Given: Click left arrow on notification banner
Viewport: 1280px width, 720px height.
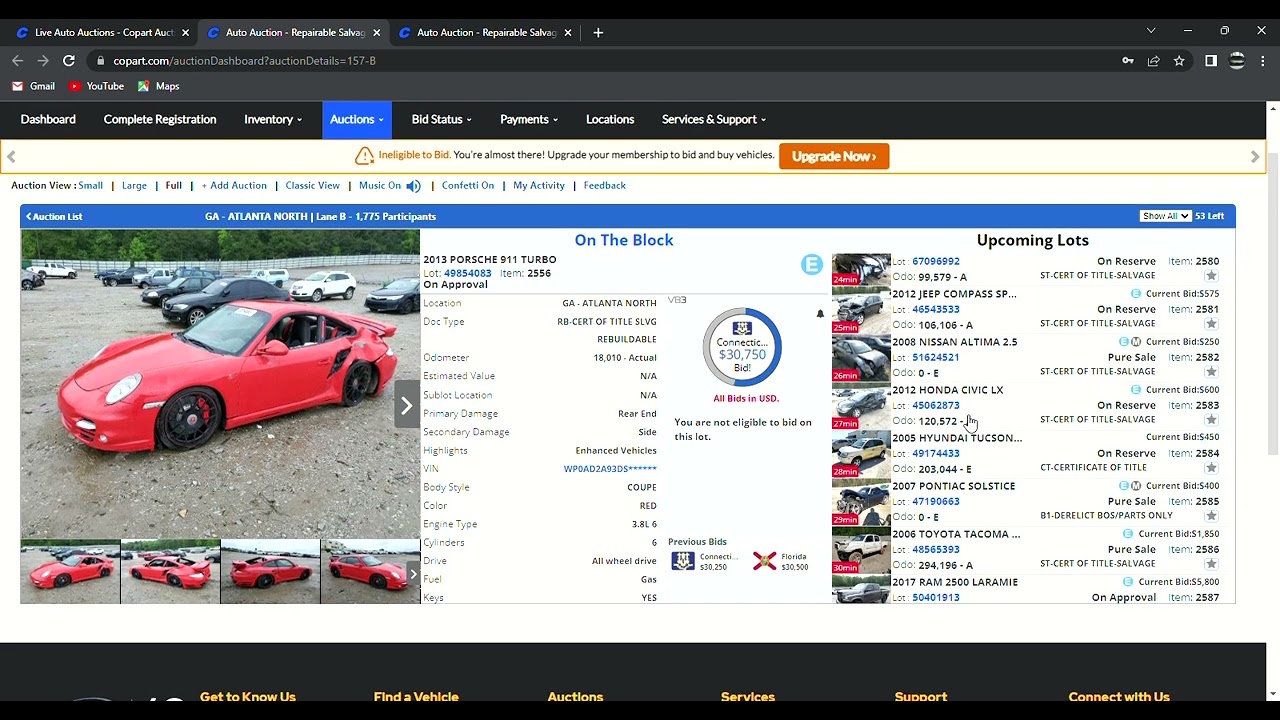Looking at the screenshot, I should tap(11, 156).
